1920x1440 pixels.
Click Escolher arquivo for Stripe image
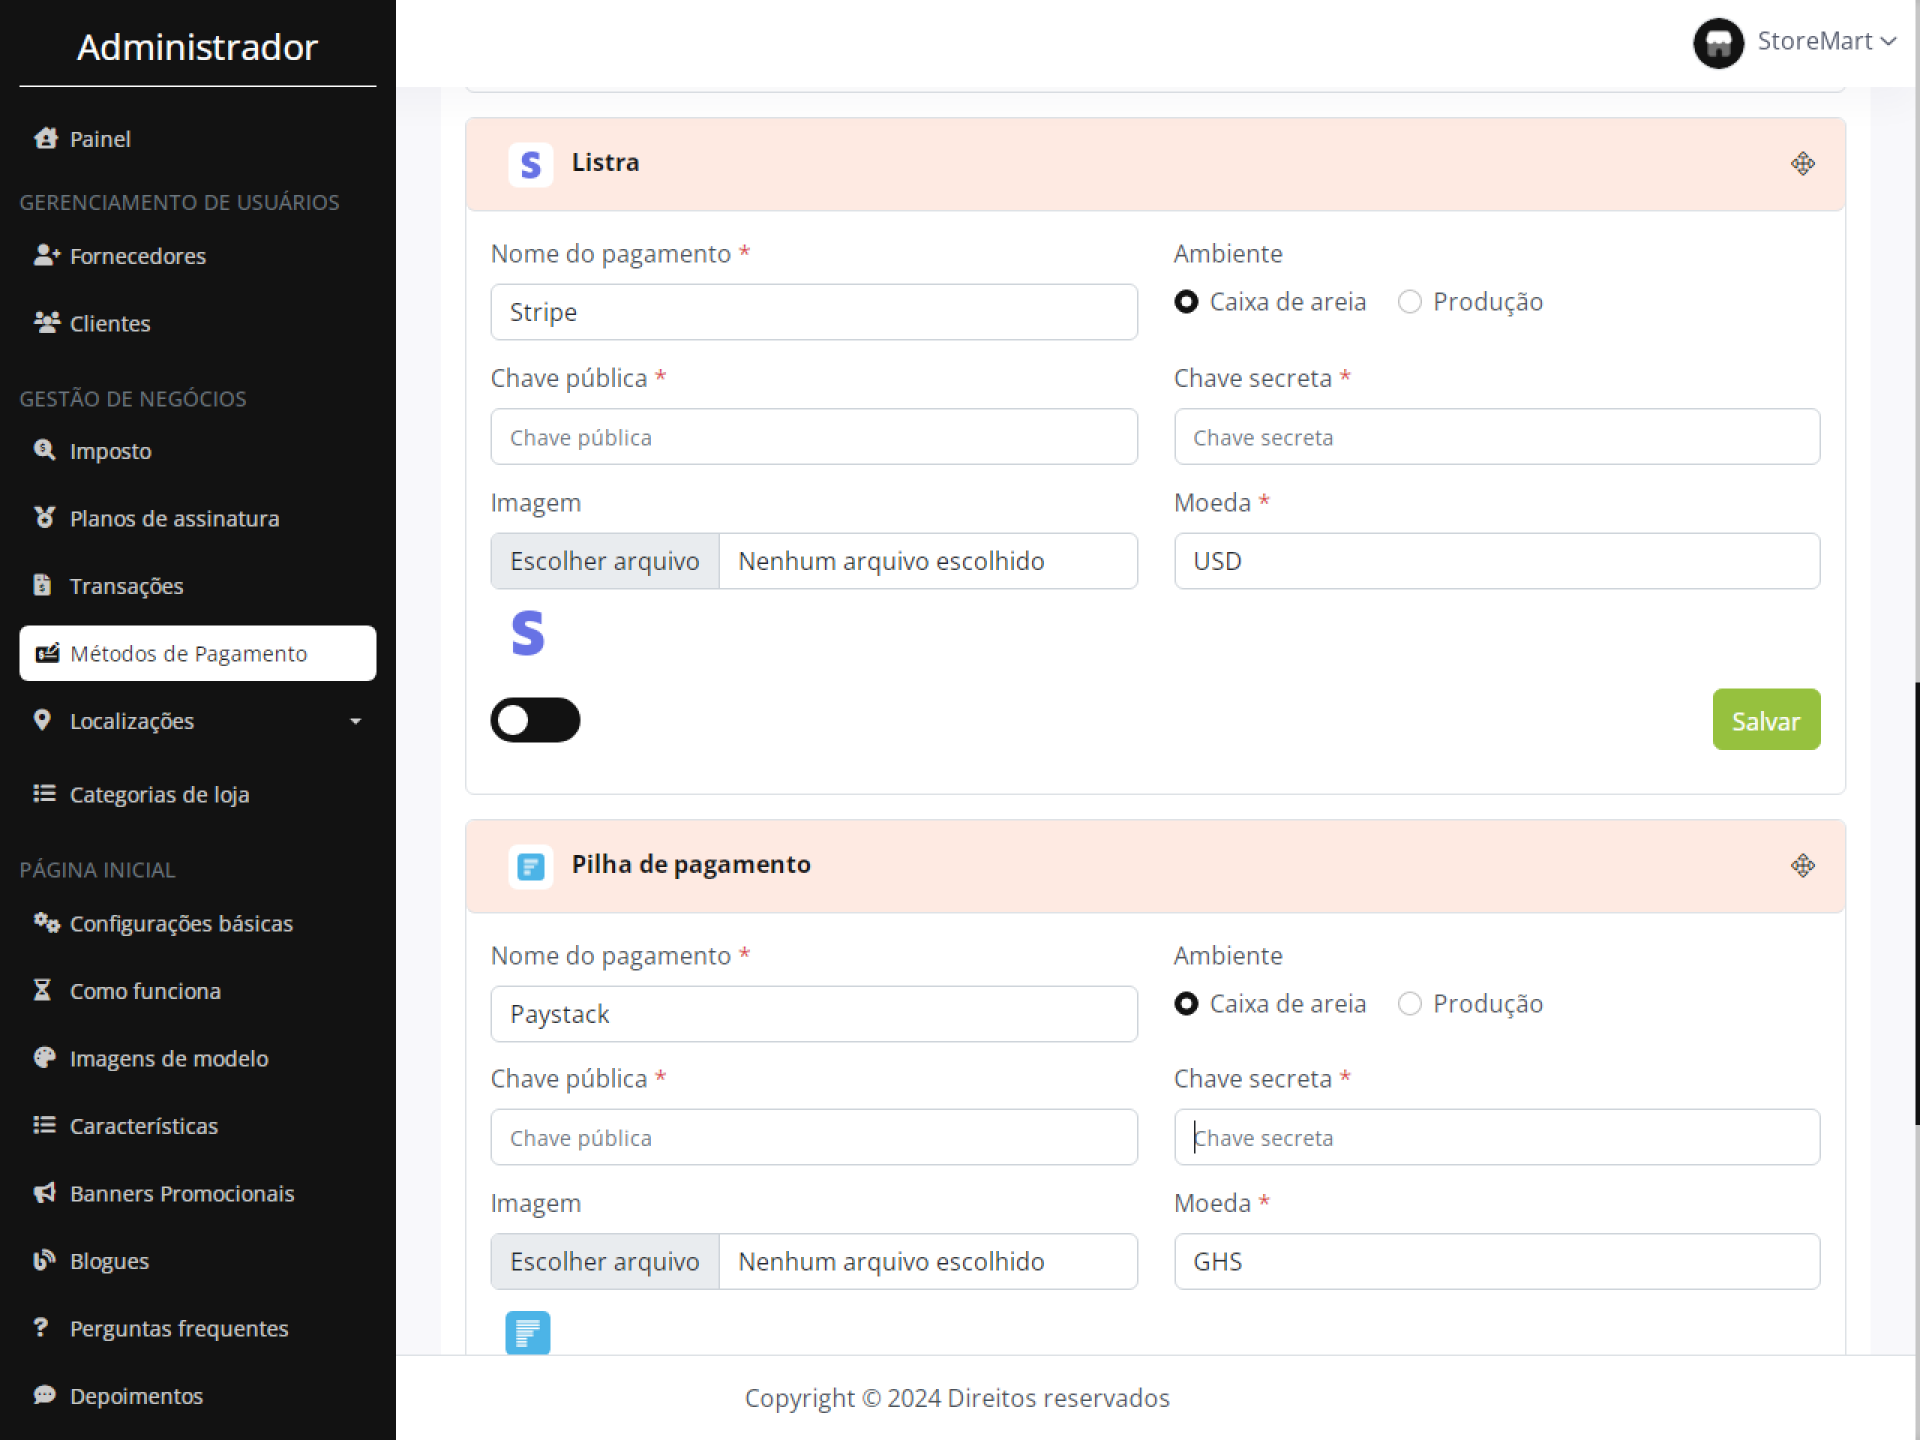click(604, 561)
